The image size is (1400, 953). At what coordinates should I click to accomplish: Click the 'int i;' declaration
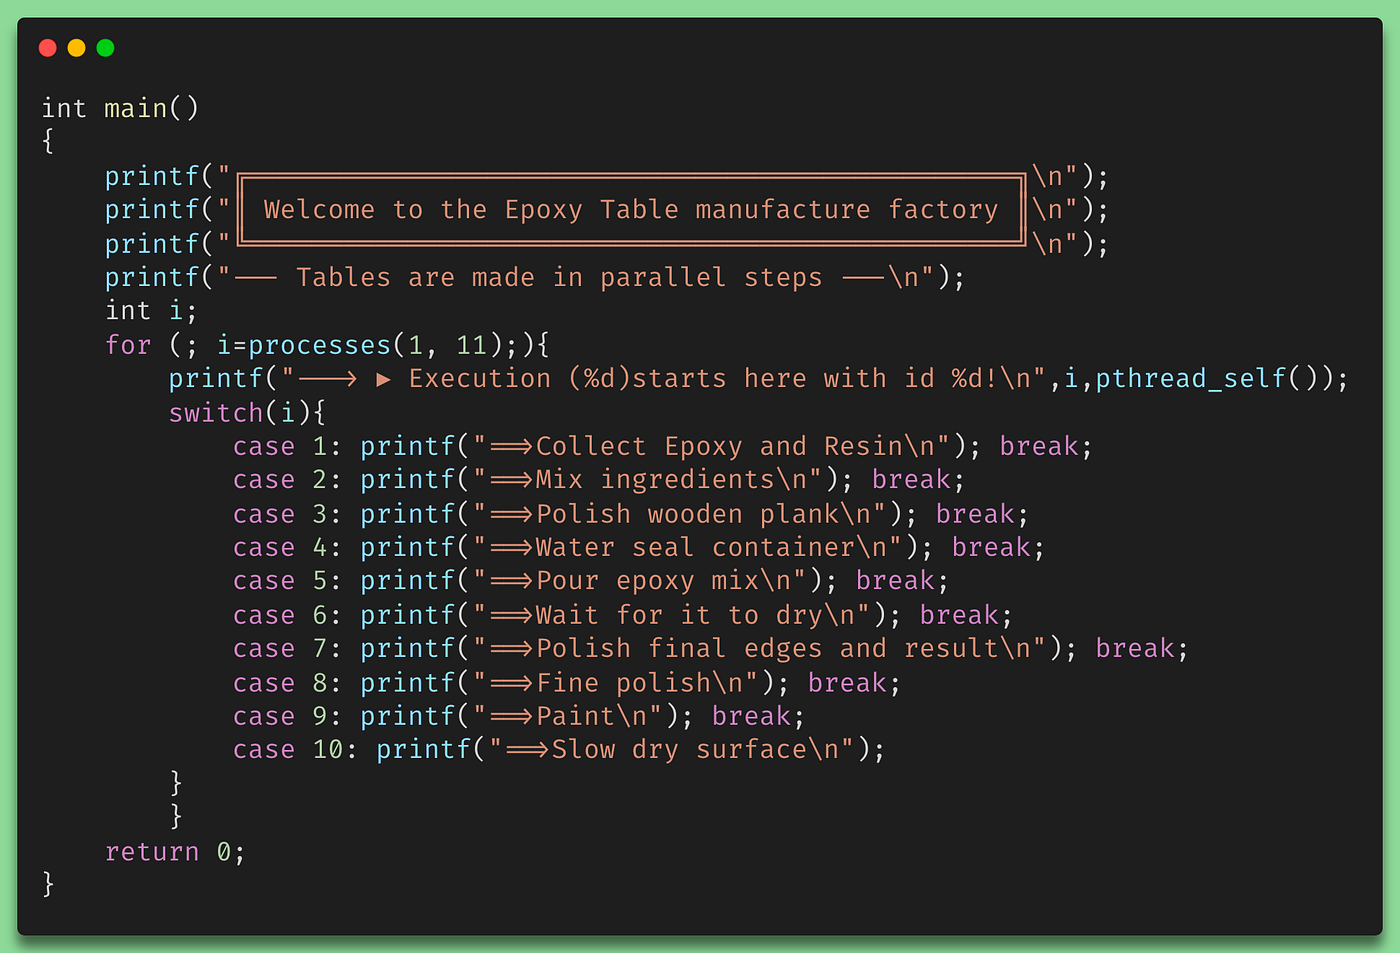tap(151, 311)
